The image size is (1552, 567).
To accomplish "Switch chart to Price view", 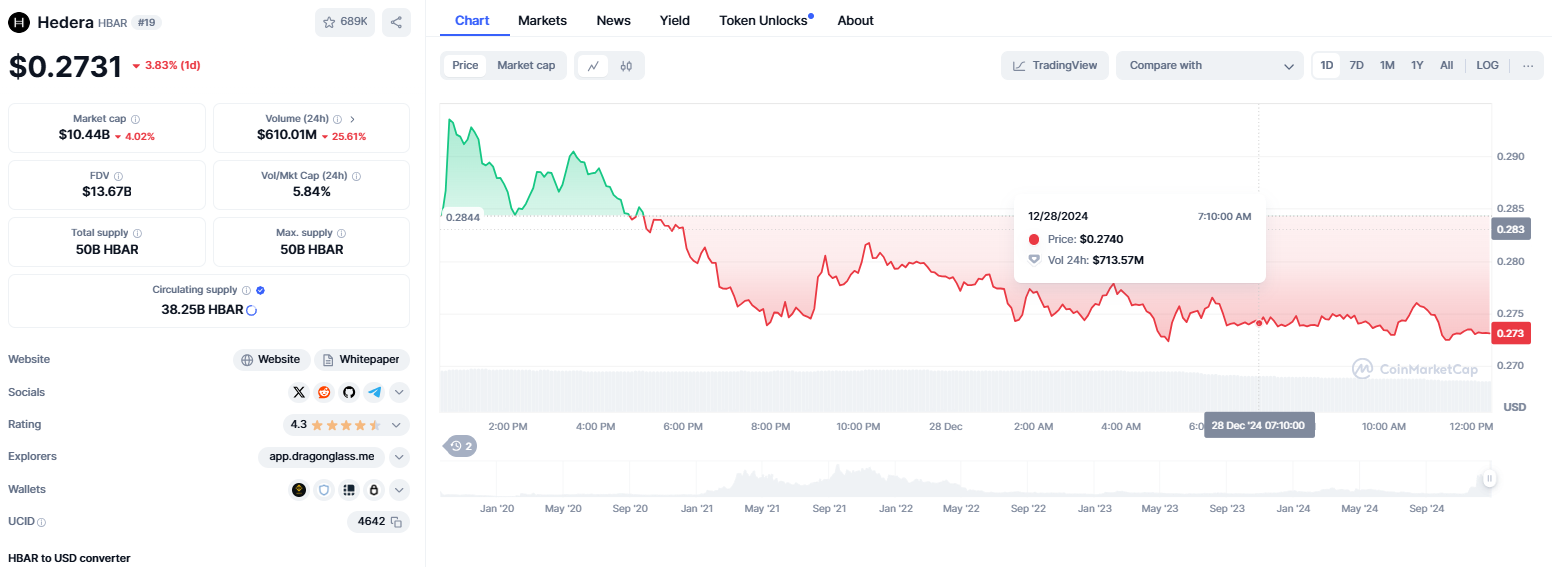I will (x=465, y=65).
